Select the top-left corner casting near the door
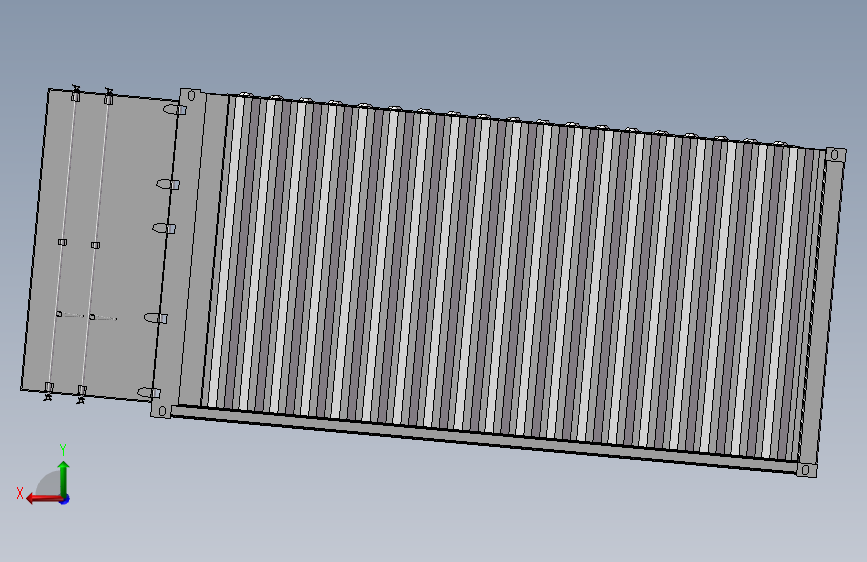The image size is (867, 562). pos(190,96)
